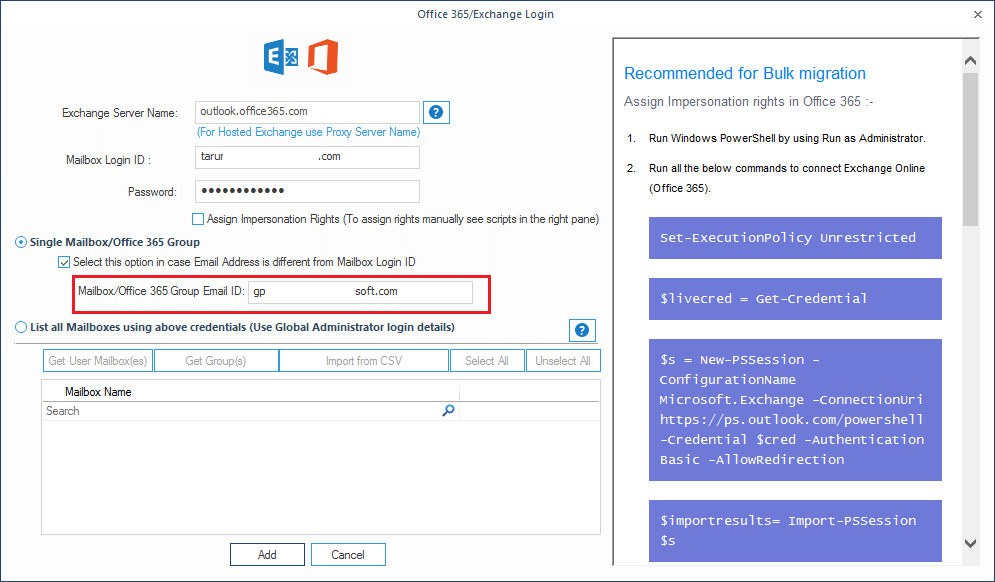Click the Exchange Server Name field
The width and height of the screenshot is (995, 582).
[307, 112]
